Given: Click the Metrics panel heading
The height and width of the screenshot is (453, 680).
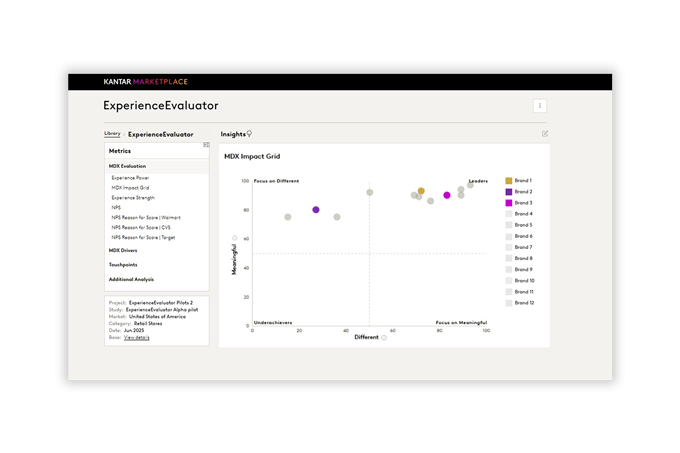Looking at the screenshot, I should (x=120, y=151).
